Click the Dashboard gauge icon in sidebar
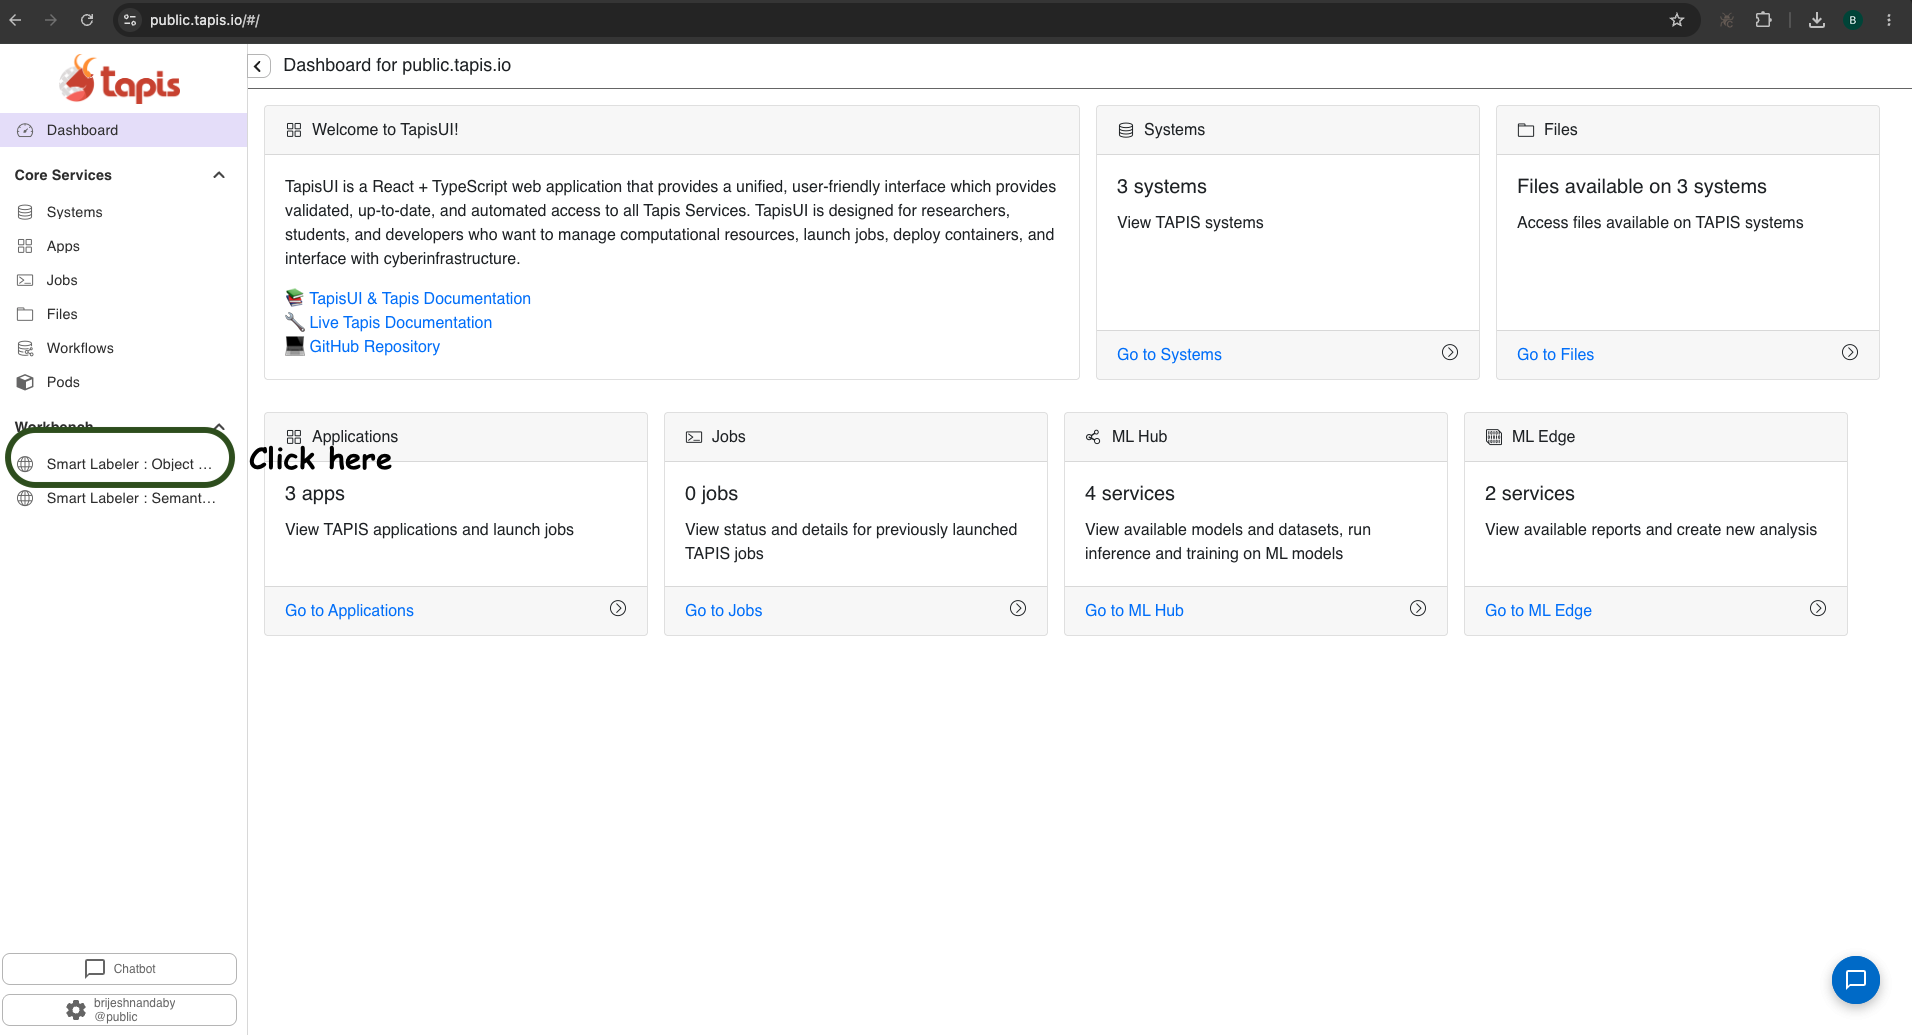This screenshot has height=1035, width=1912. [x=25, y=130]
